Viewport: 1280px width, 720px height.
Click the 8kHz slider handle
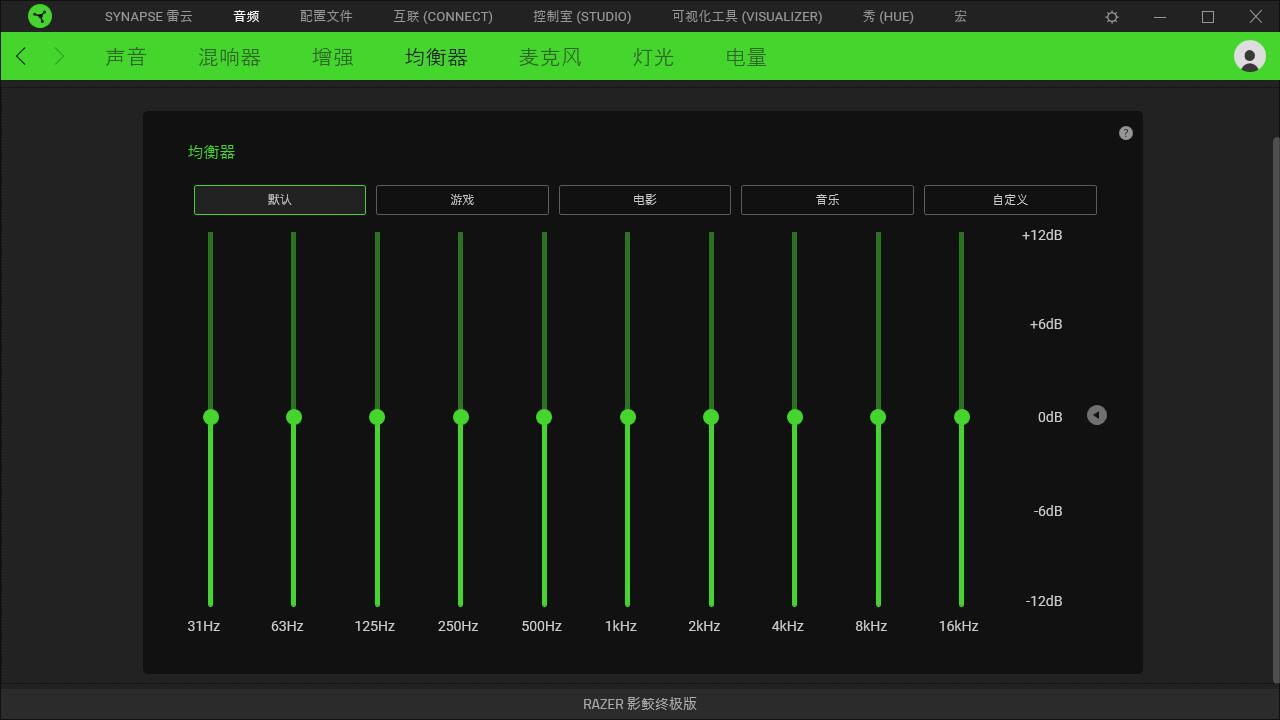[878, 417]
